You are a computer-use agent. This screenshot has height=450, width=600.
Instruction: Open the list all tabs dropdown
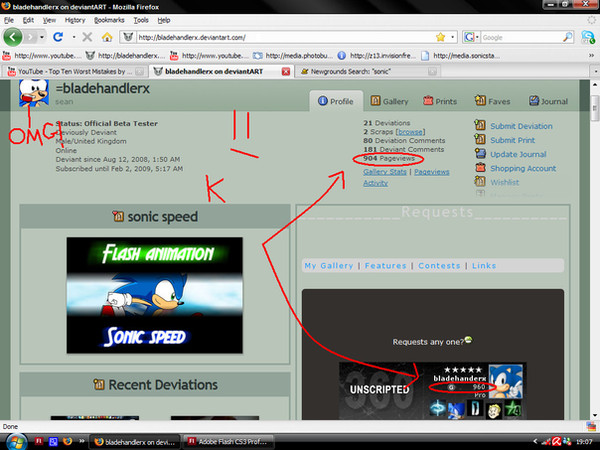(595, 72)
